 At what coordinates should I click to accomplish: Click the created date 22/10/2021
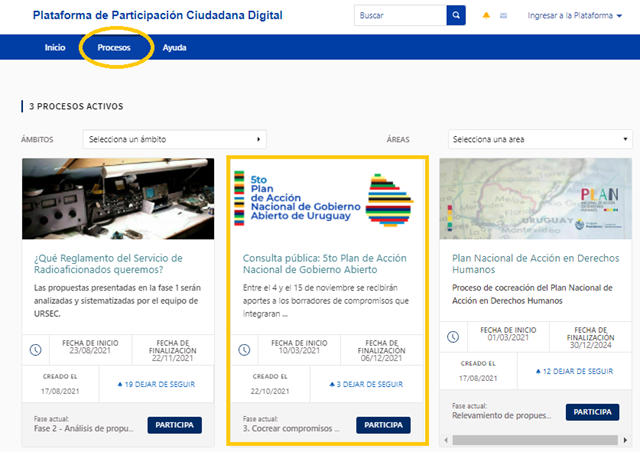(270, 391)
